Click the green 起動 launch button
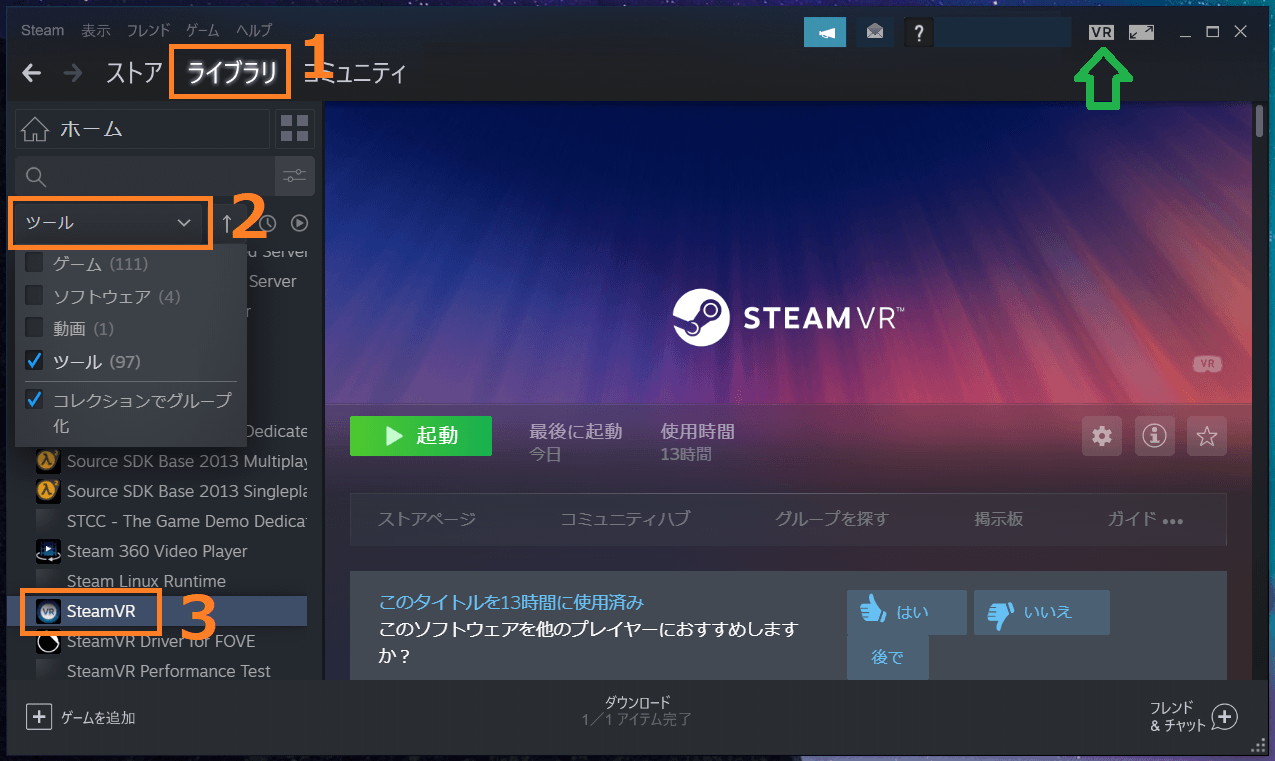Screen dimensions: 1275x761 (421, 436)
